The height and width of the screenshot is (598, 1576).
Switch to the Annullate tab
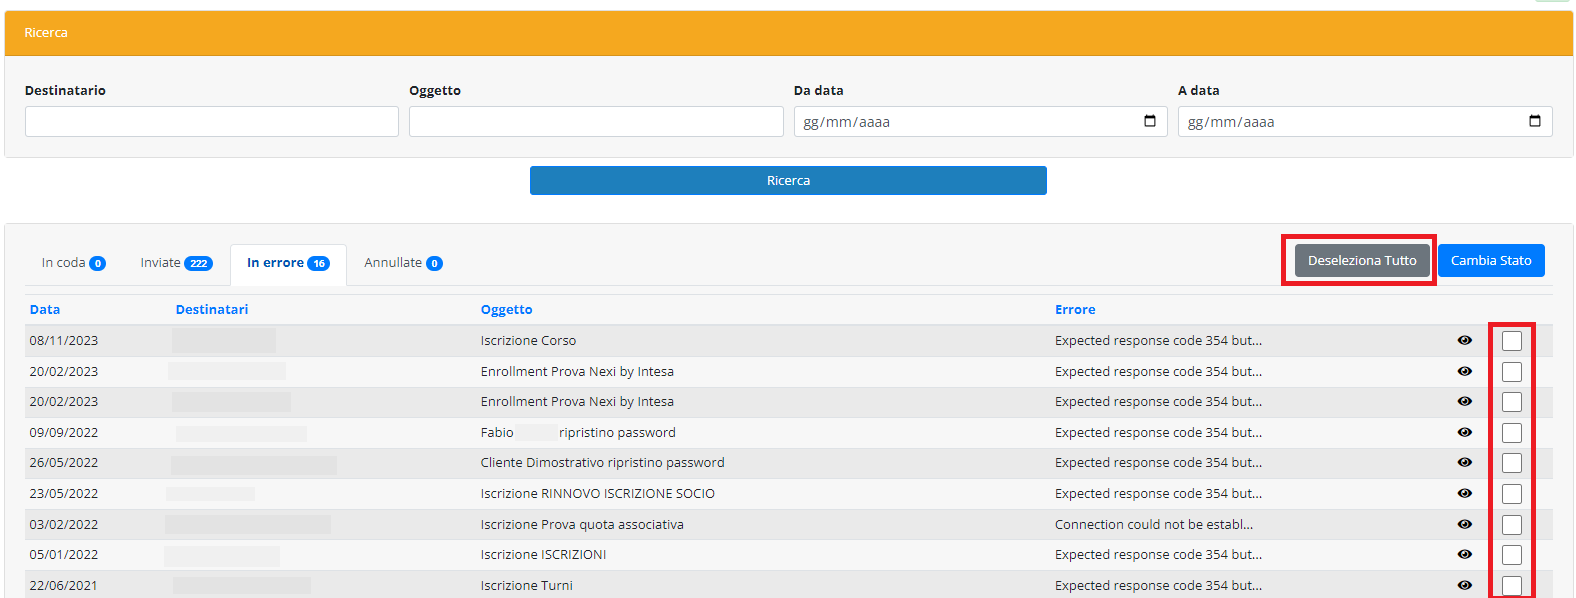click(403, 263)
